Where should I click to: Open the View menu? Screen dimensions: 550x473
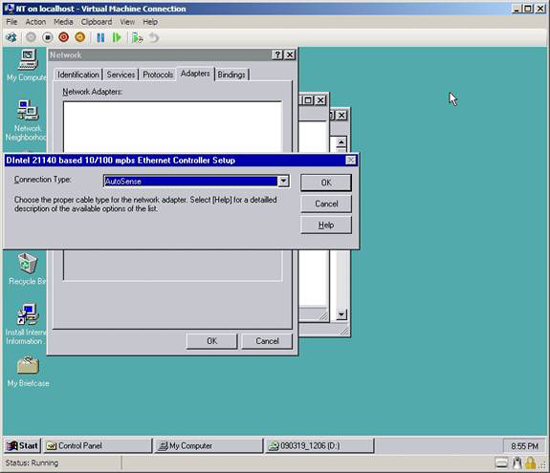pos(127,22)
